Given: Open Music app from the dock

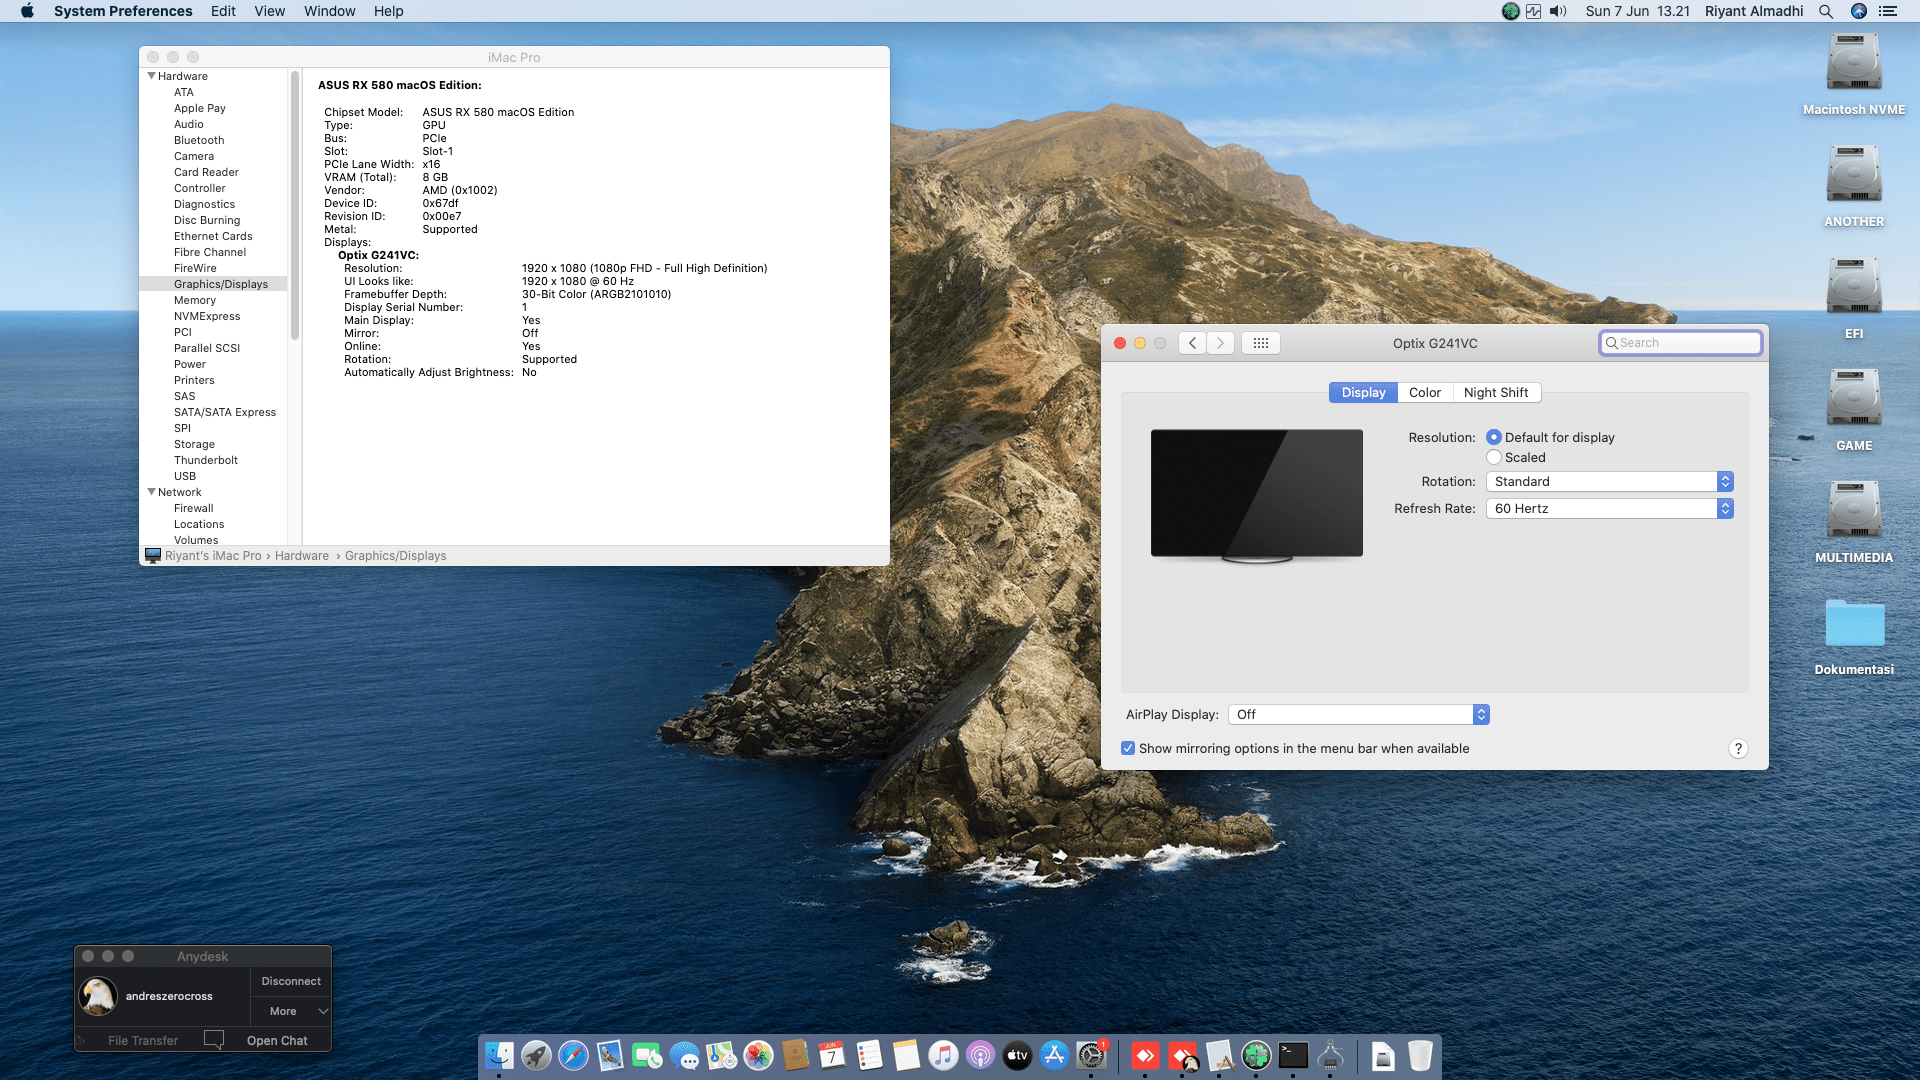Looking at the screenshot, I should coord(943,1055).
